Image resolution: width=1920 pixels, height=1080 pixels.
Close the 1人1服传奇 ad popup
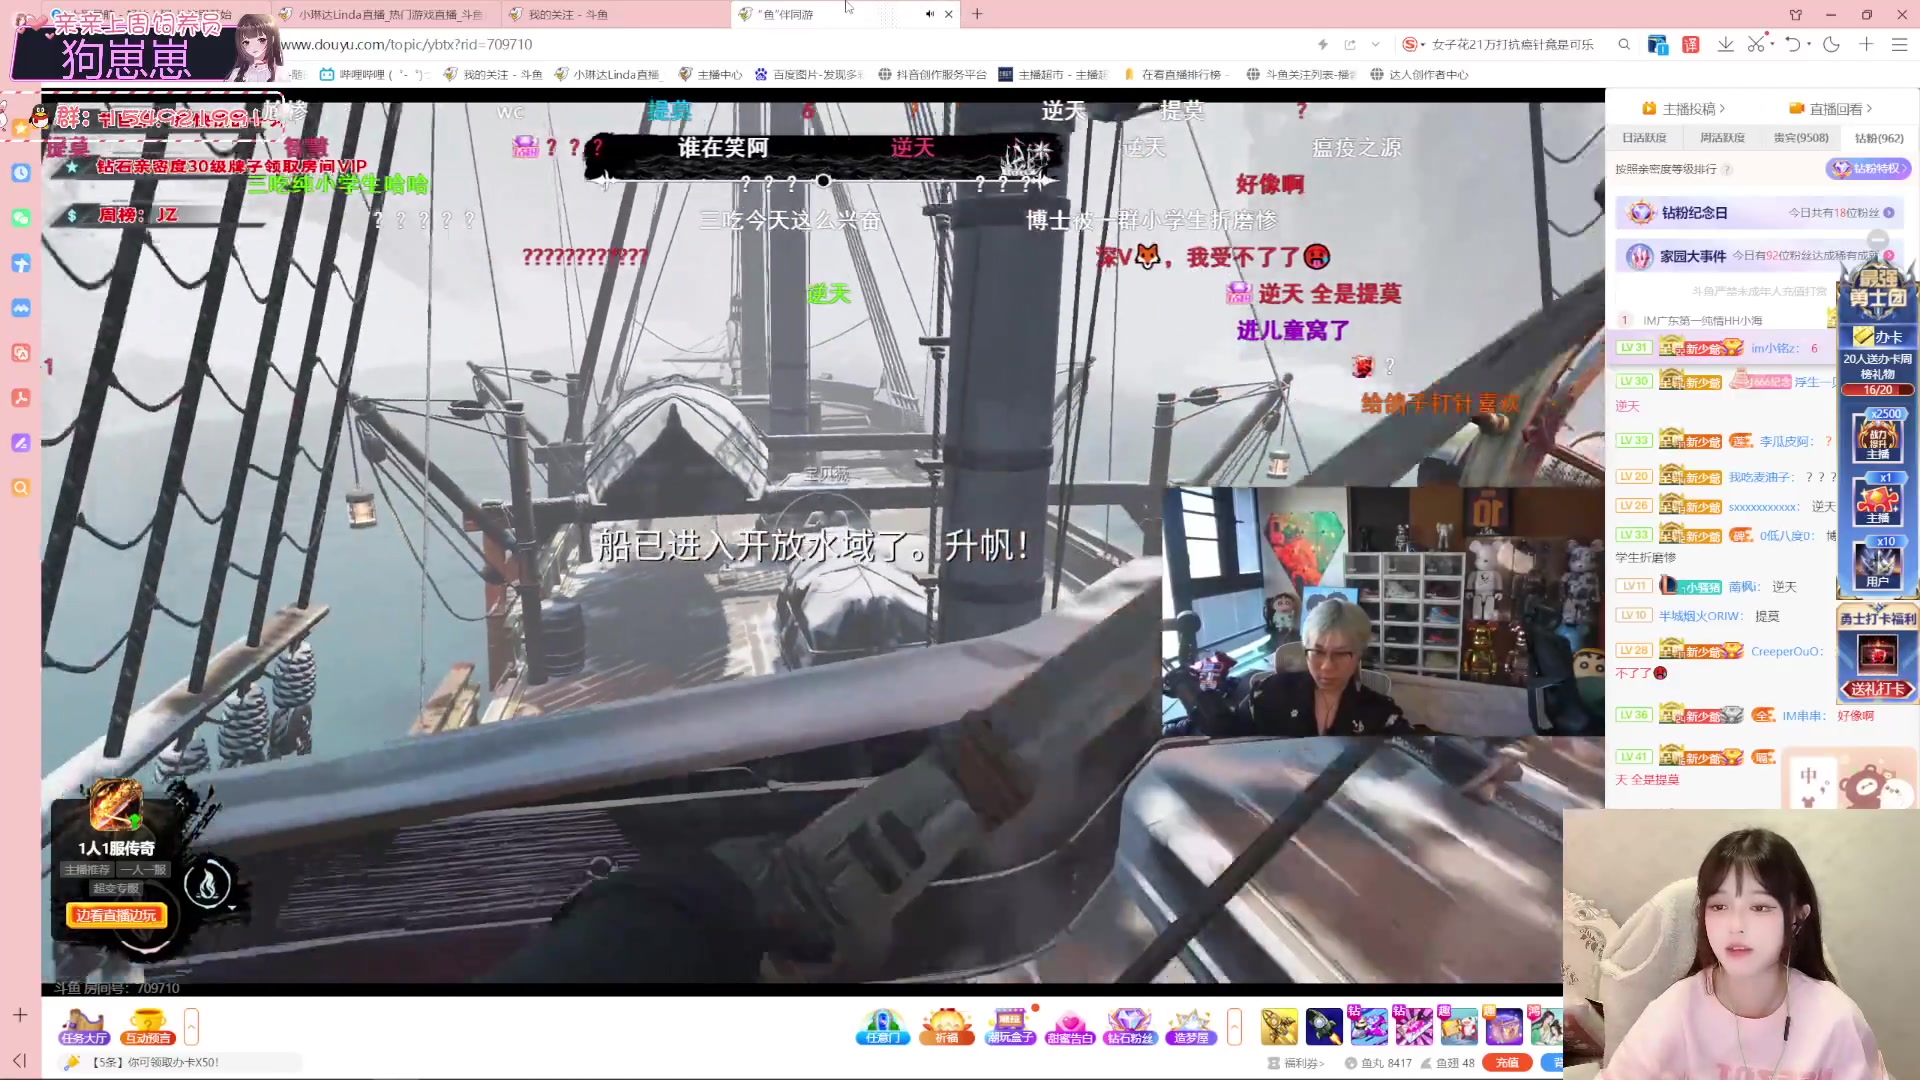click(180, 801)
